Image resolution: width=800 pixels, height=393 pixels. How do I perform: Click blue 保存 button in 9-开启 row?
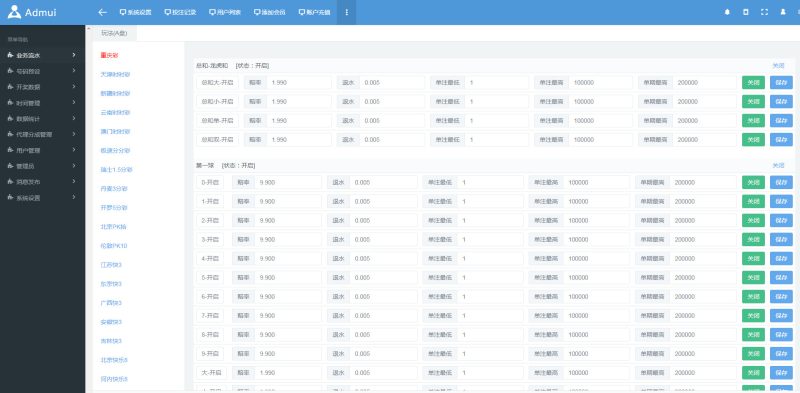(x=781, y=354)
